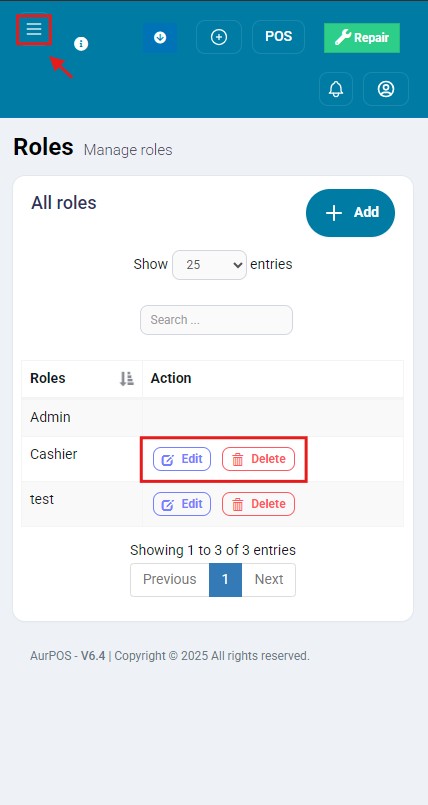Click the white info circle icon
This screenshot has width=428, height=805.
point(81,44)
